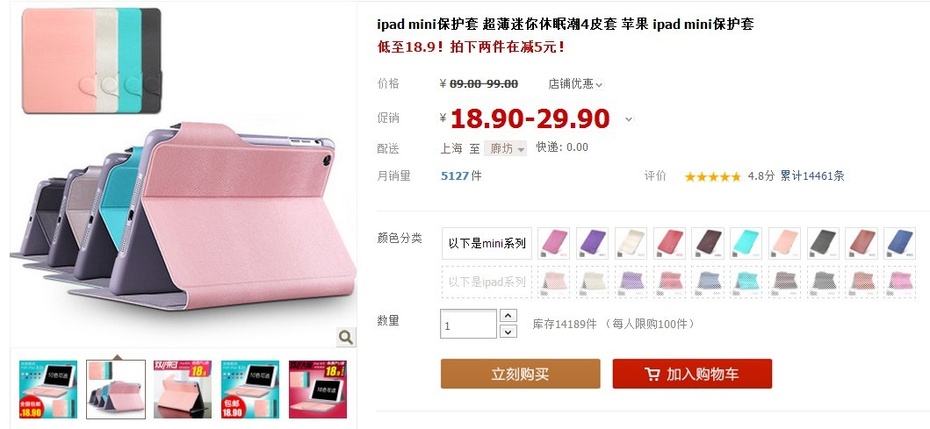
Task: Click the five-star rating icons
Action: [712, 176]
